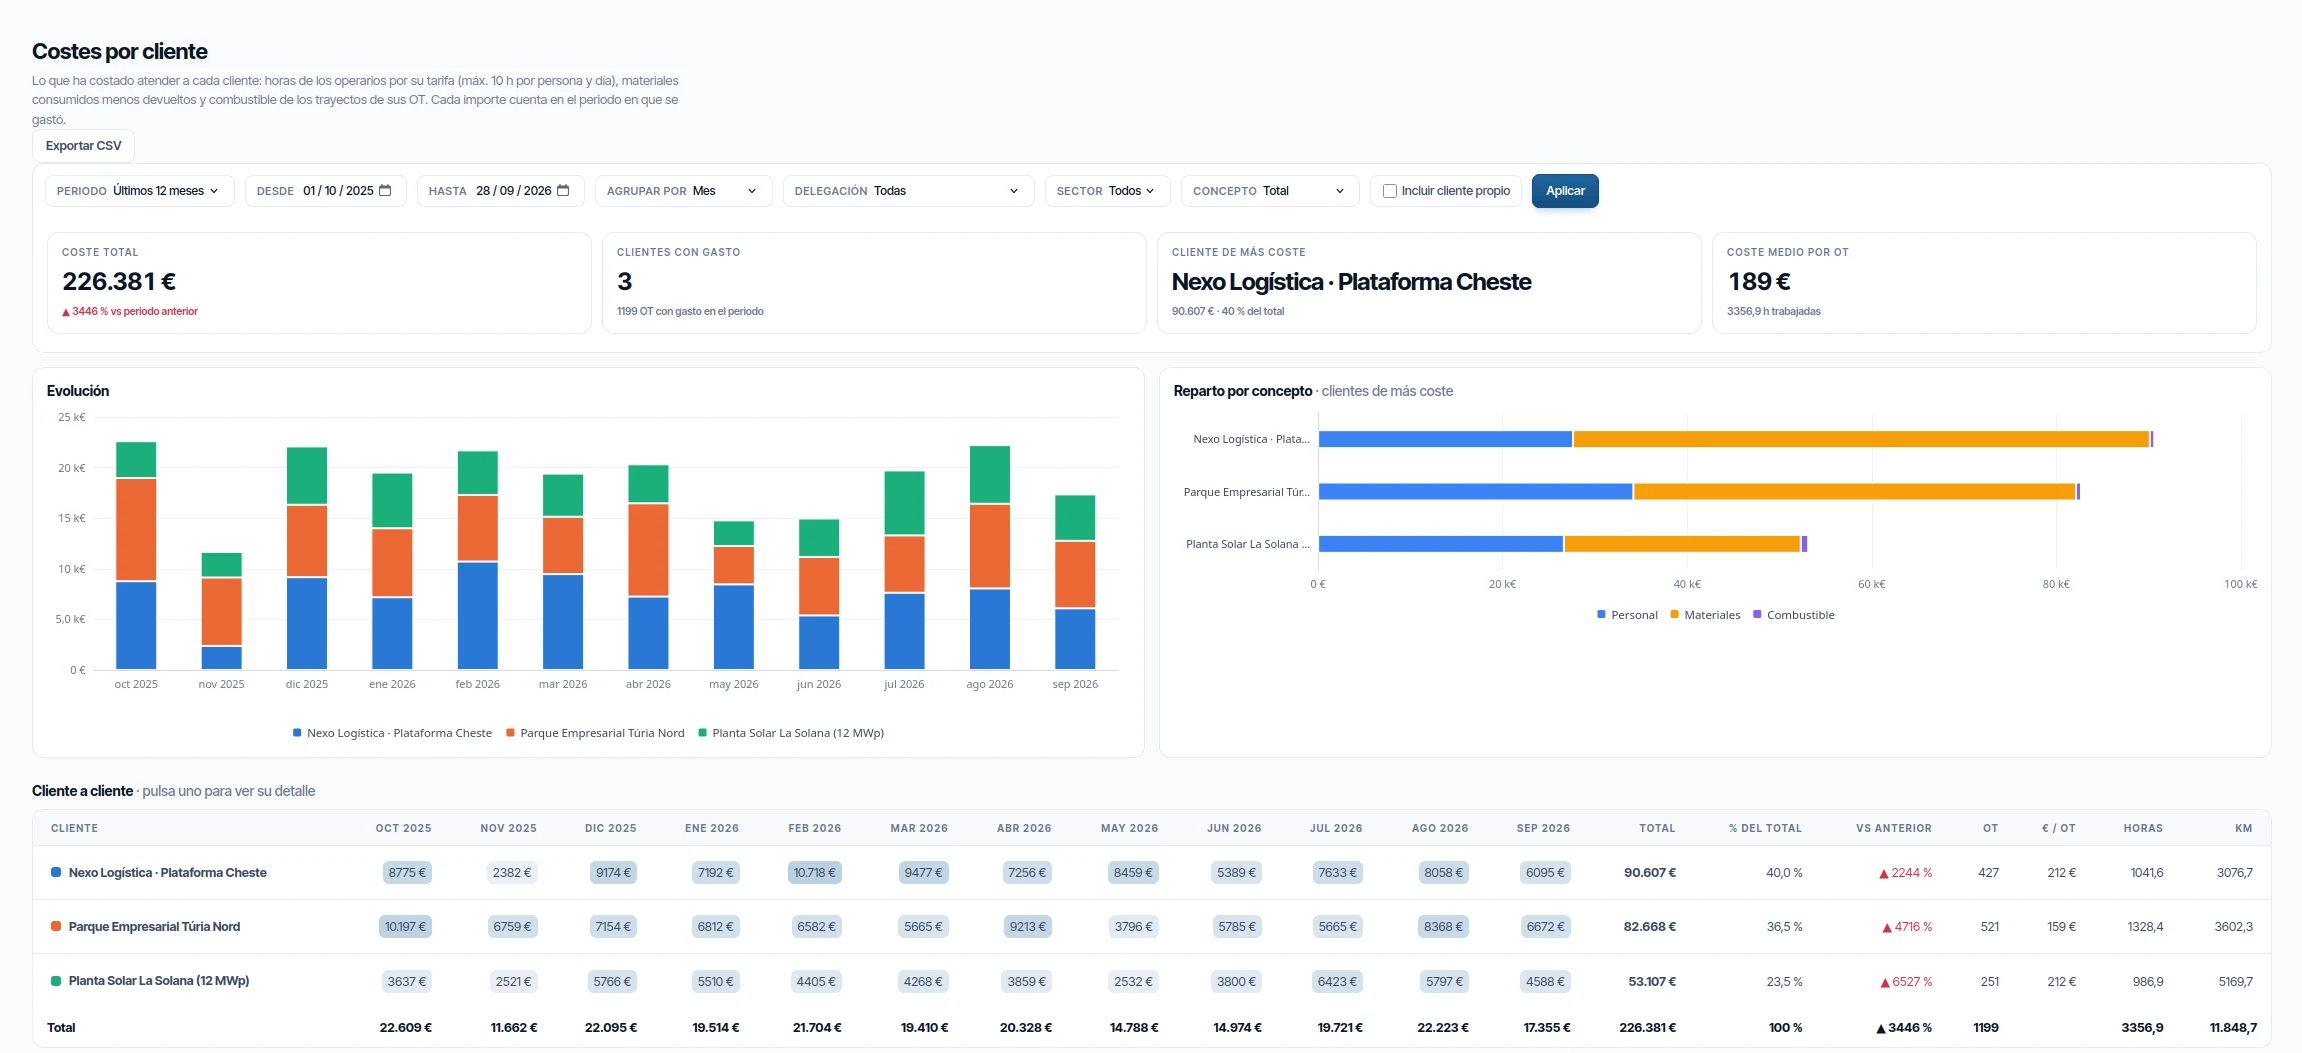Click the 6423 € cell for Planta Solar Jul 2026

1337,981
